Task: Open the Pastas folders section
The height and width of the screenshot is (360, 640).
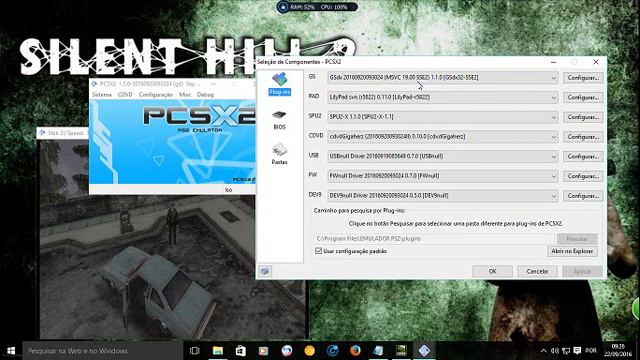Action: (280, 154)
